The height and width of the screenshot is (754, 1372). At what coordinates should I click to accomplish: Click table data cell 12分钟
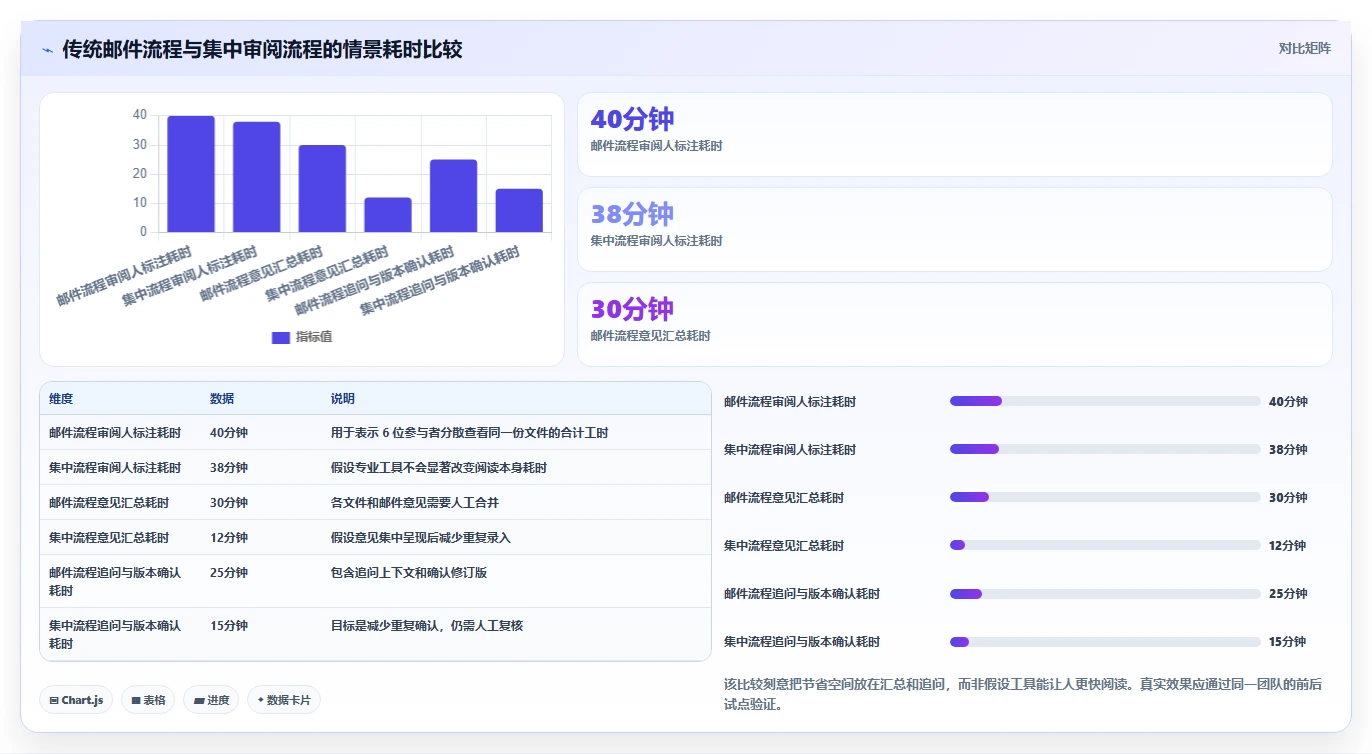229,538
